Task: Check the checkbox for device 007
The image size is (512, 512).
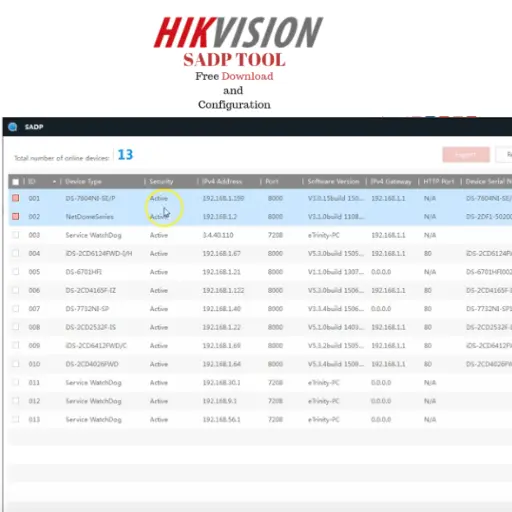Action: 15,309
